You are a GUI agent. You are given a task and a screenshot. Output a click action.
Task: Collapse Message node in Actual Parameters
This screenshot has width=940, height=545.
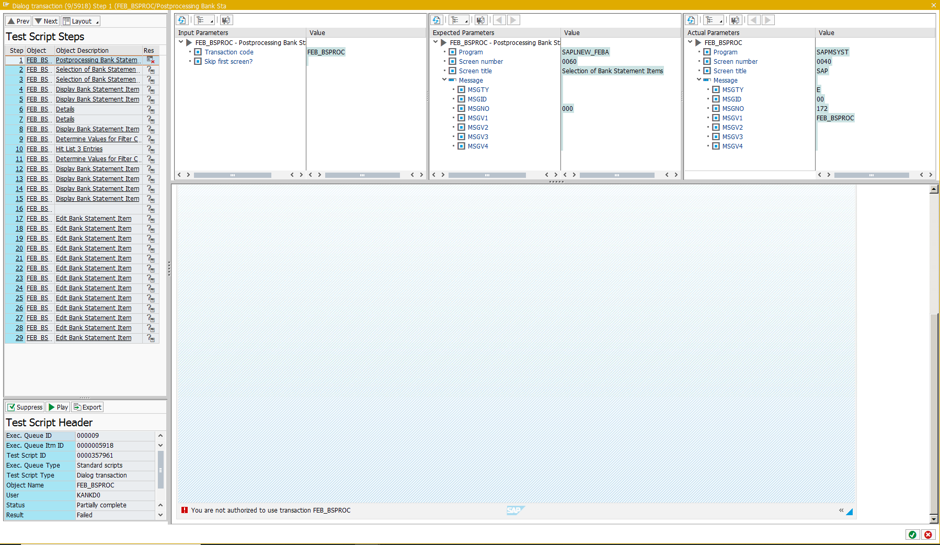pyautogui.click(x=699, y=80)
